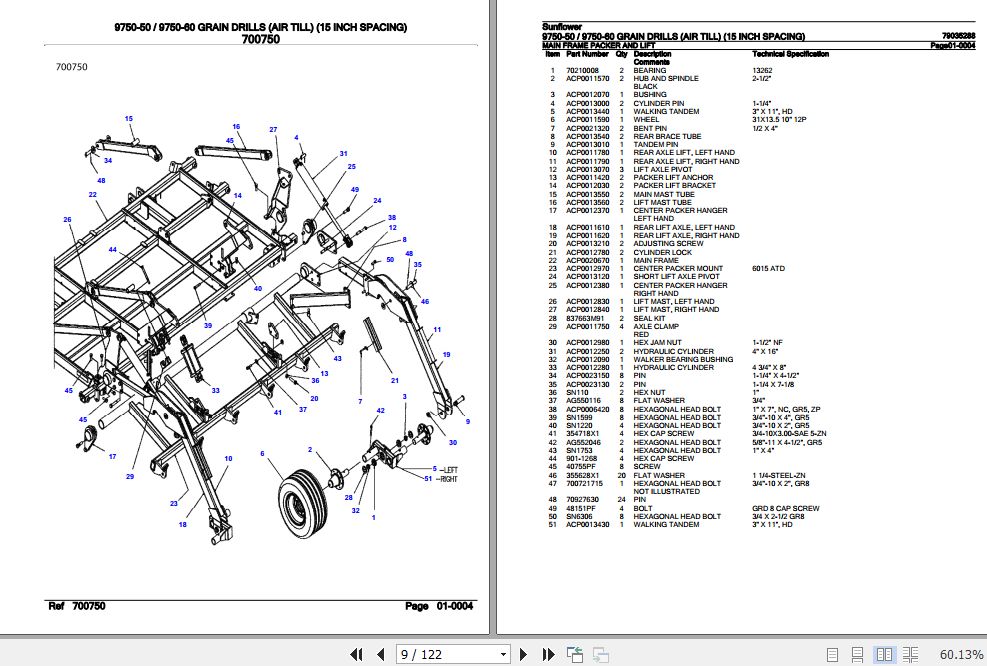Click the WHEEL description for item 6
The height and width of the screenshot is (666, 987).
click(x=646, y=120)
